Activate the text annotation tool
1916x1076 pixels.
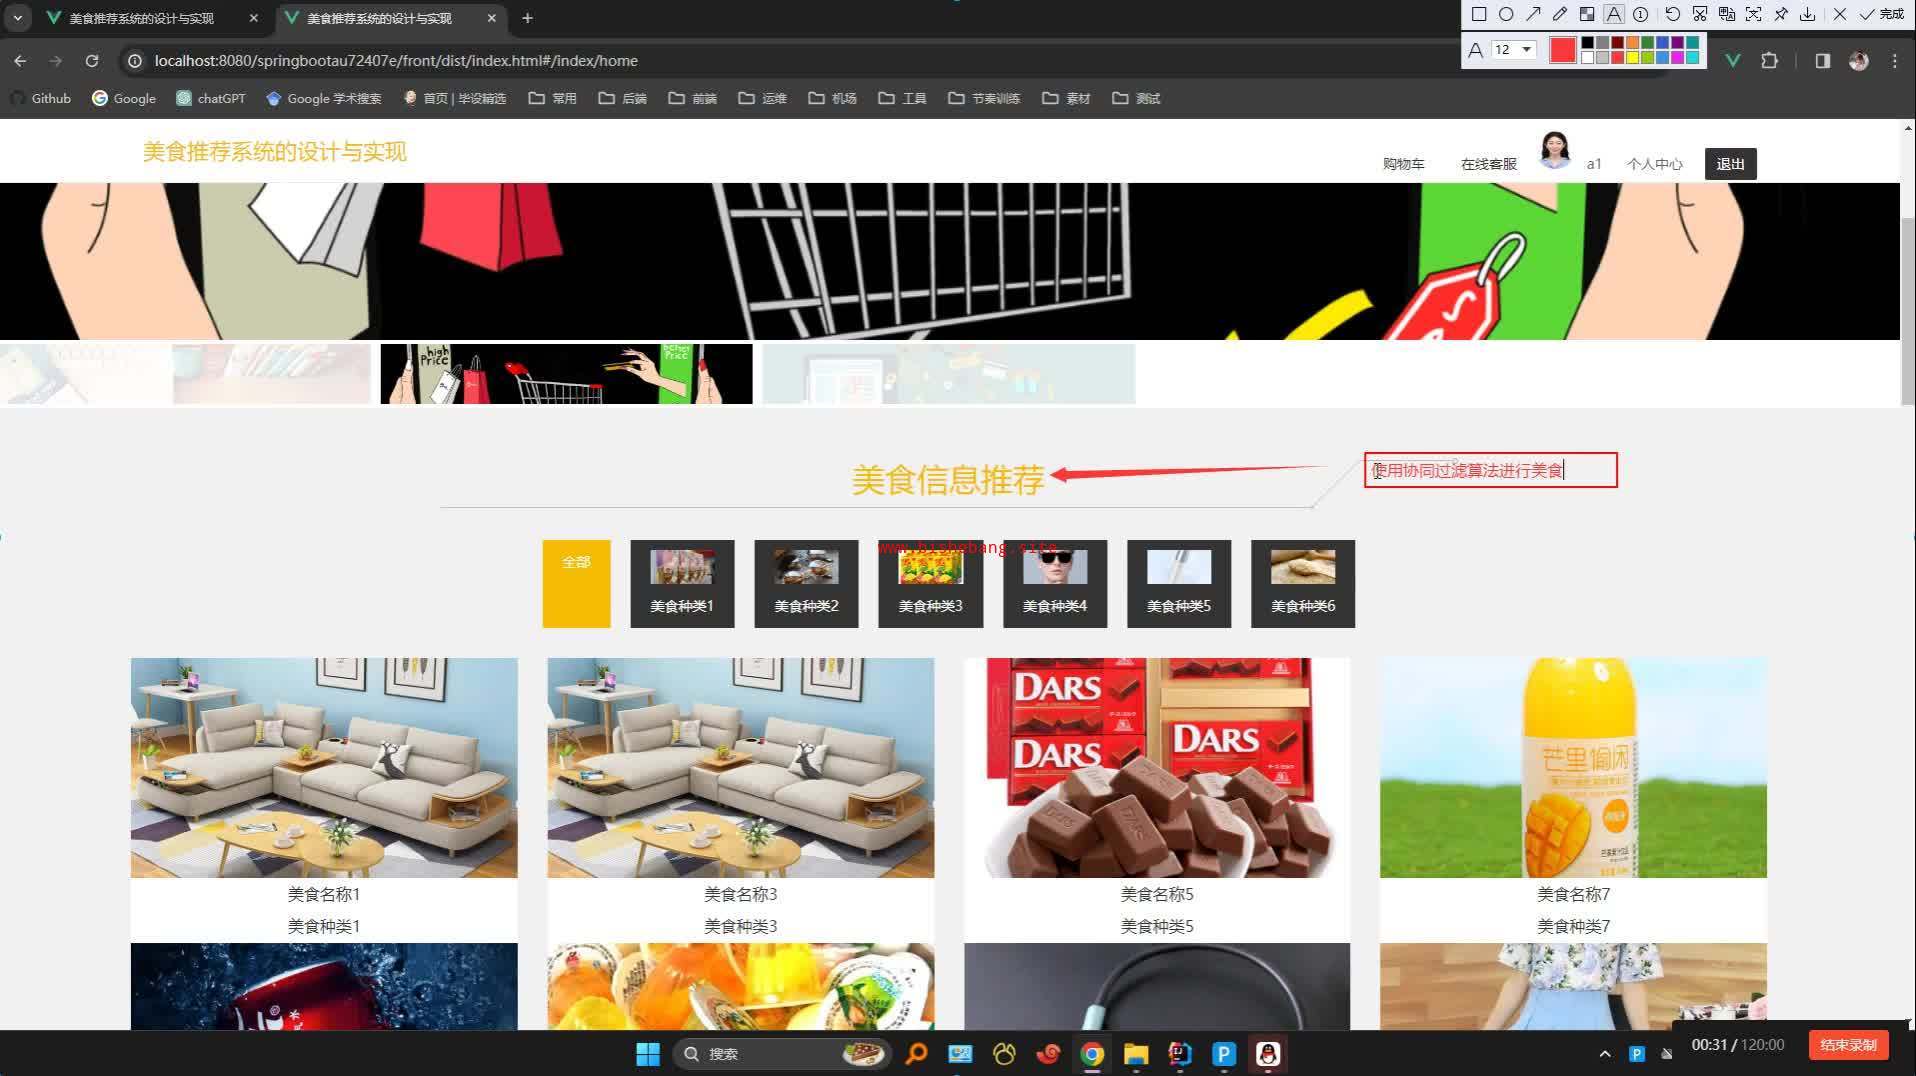click(1614, 14)
